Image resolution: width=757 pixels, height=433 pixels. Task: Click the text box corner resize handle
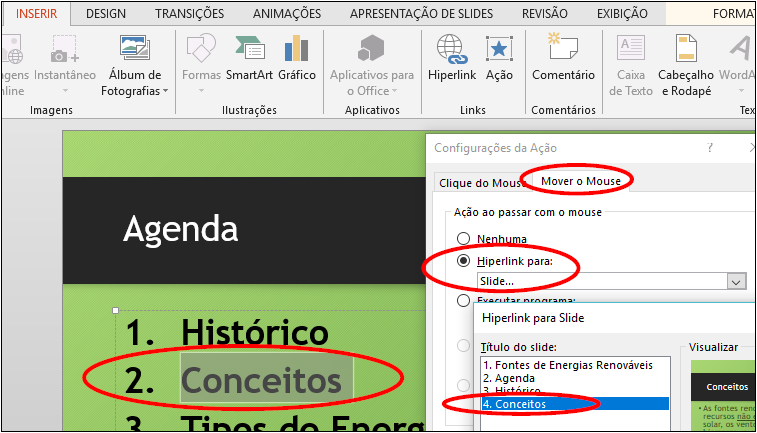click(x=115, y=310)
